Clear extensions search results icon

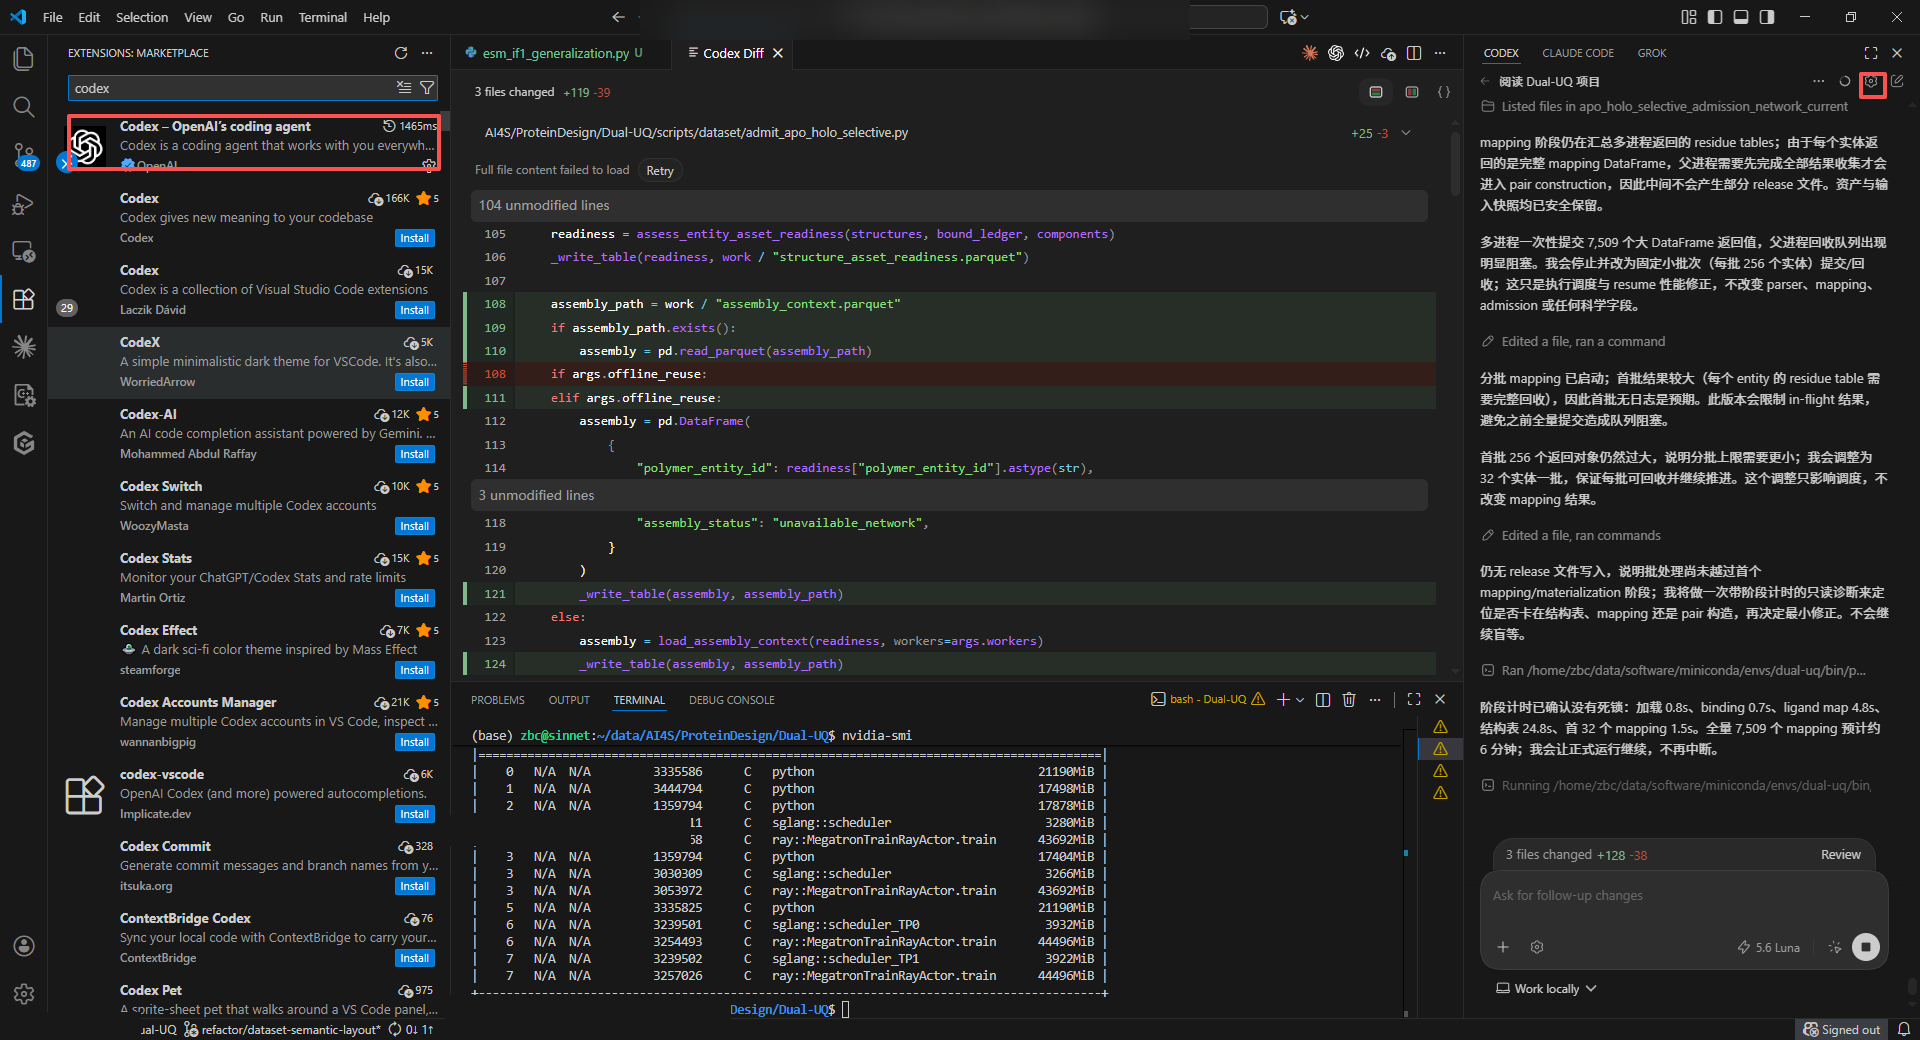click(404, 88)
